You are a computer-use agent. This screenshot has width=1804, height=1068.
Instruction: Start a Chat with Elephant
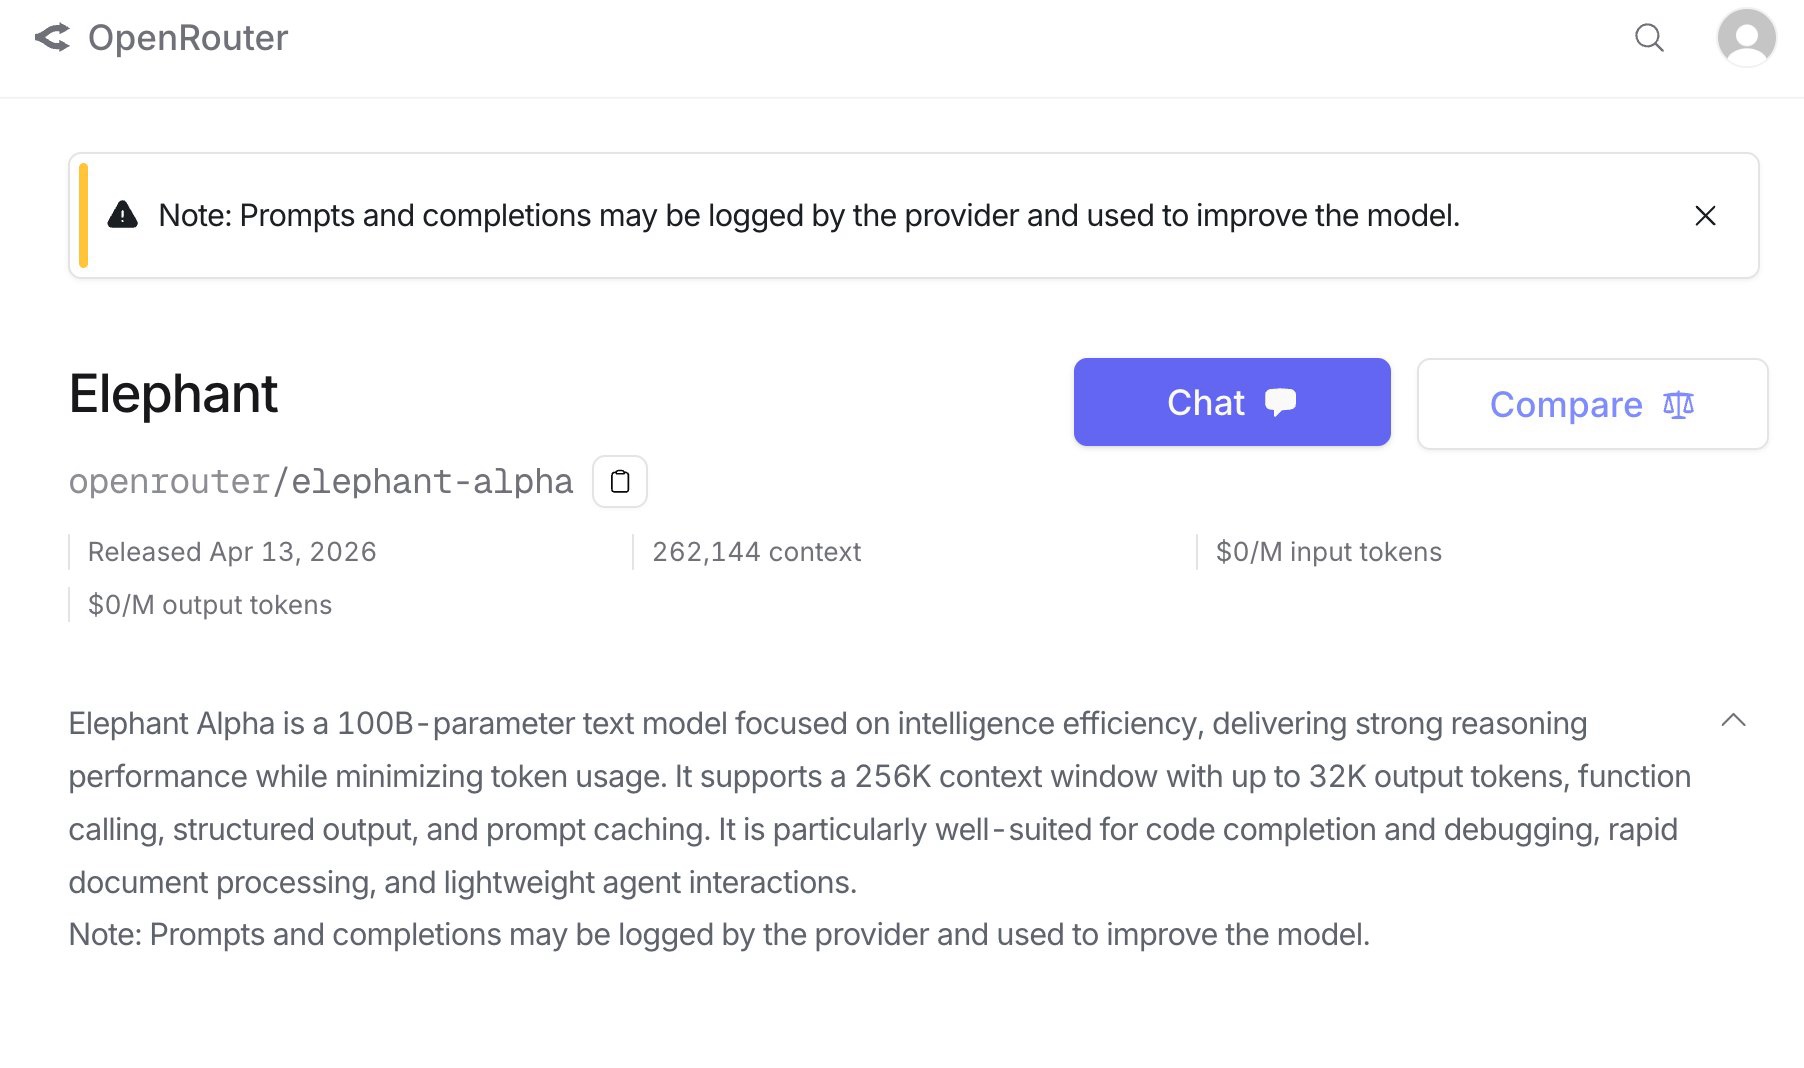[x=1206, y=402]
